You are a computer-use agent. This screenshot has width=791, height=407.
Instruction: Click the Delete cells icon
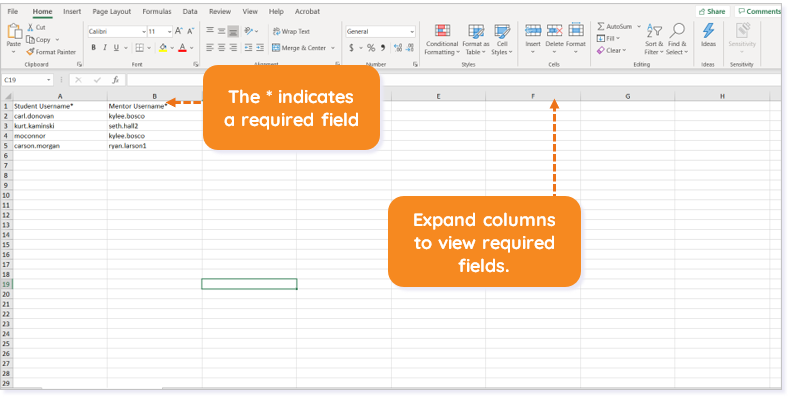(554, 30)
